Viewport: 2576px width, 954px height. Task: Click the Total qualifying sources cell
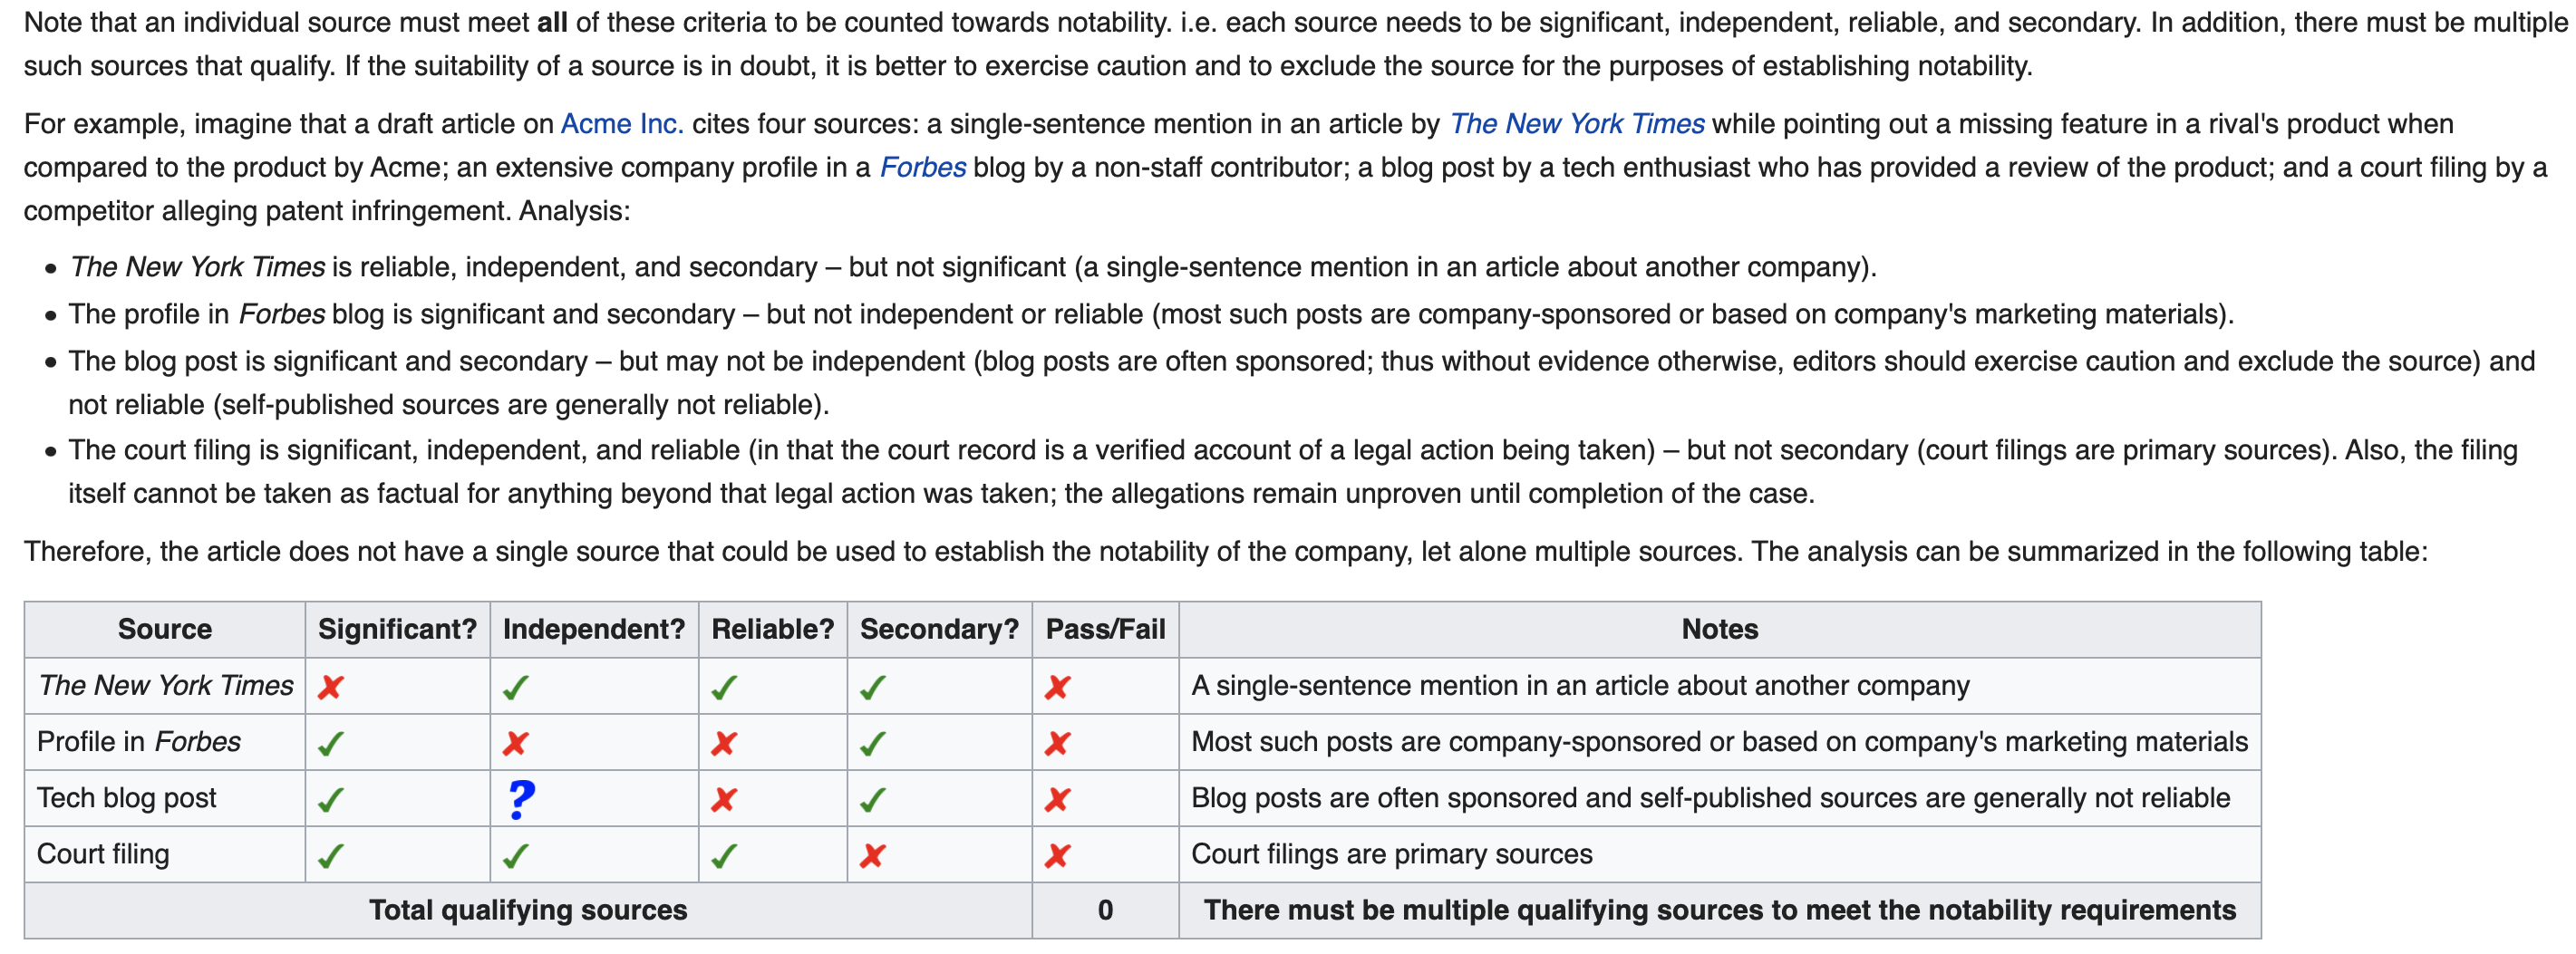coord(528,910)
